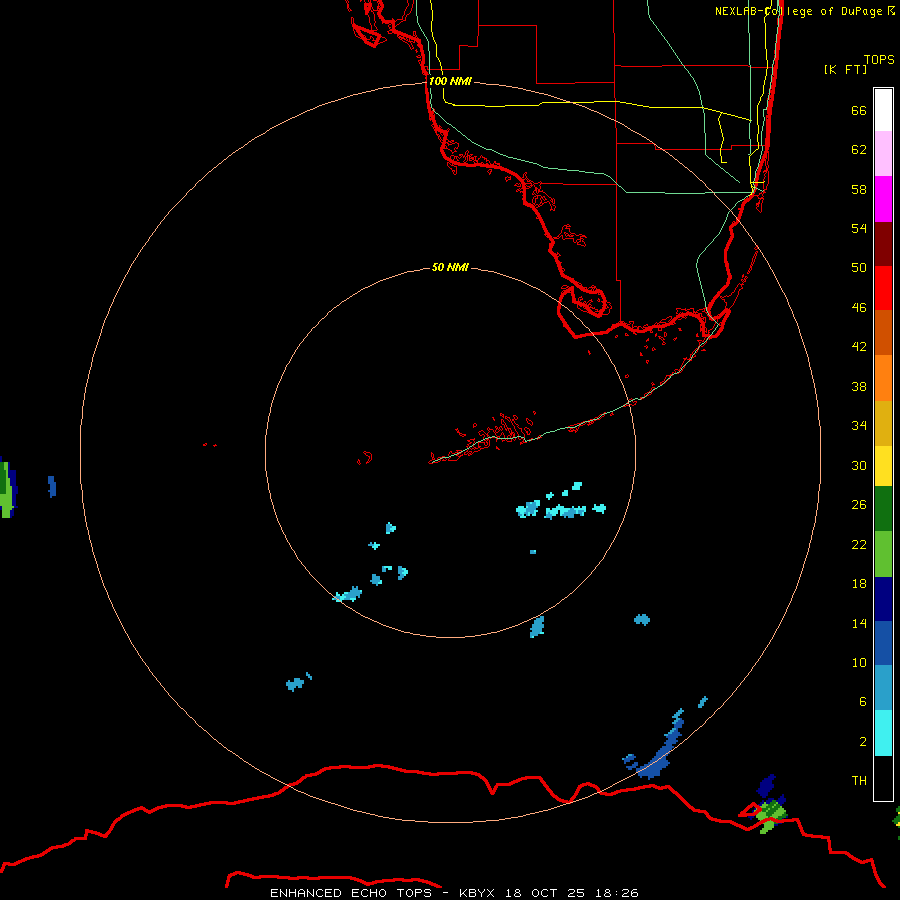Click the '30' legend value
This screenshot has width=900, height=900.
[x=859, y=465]
